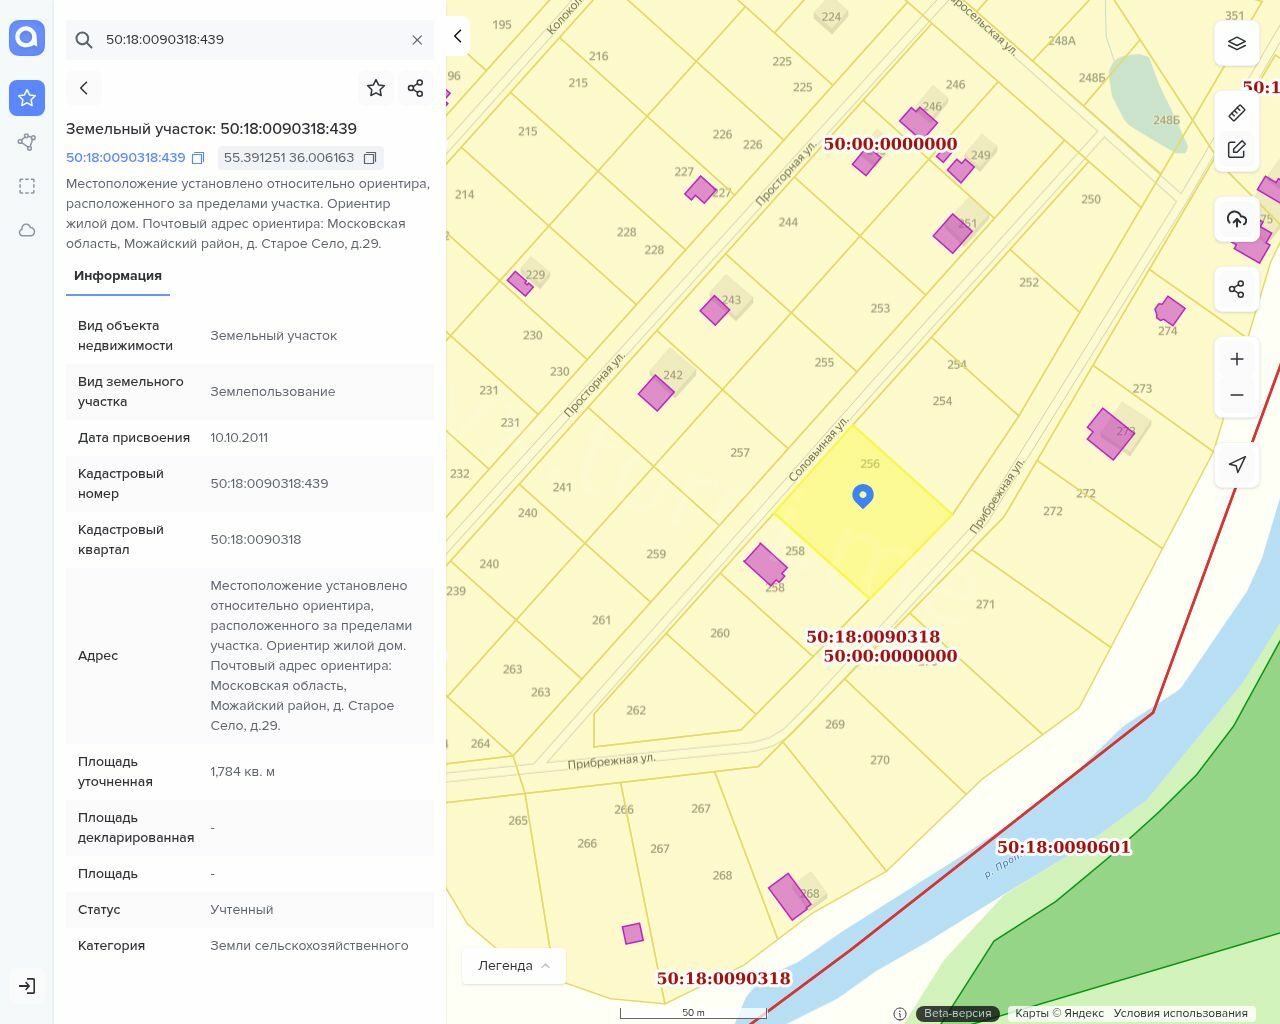Viewport: 1280px width, 1024px height.
Task: Zoom out of the map
Action: pos(1236,395)
